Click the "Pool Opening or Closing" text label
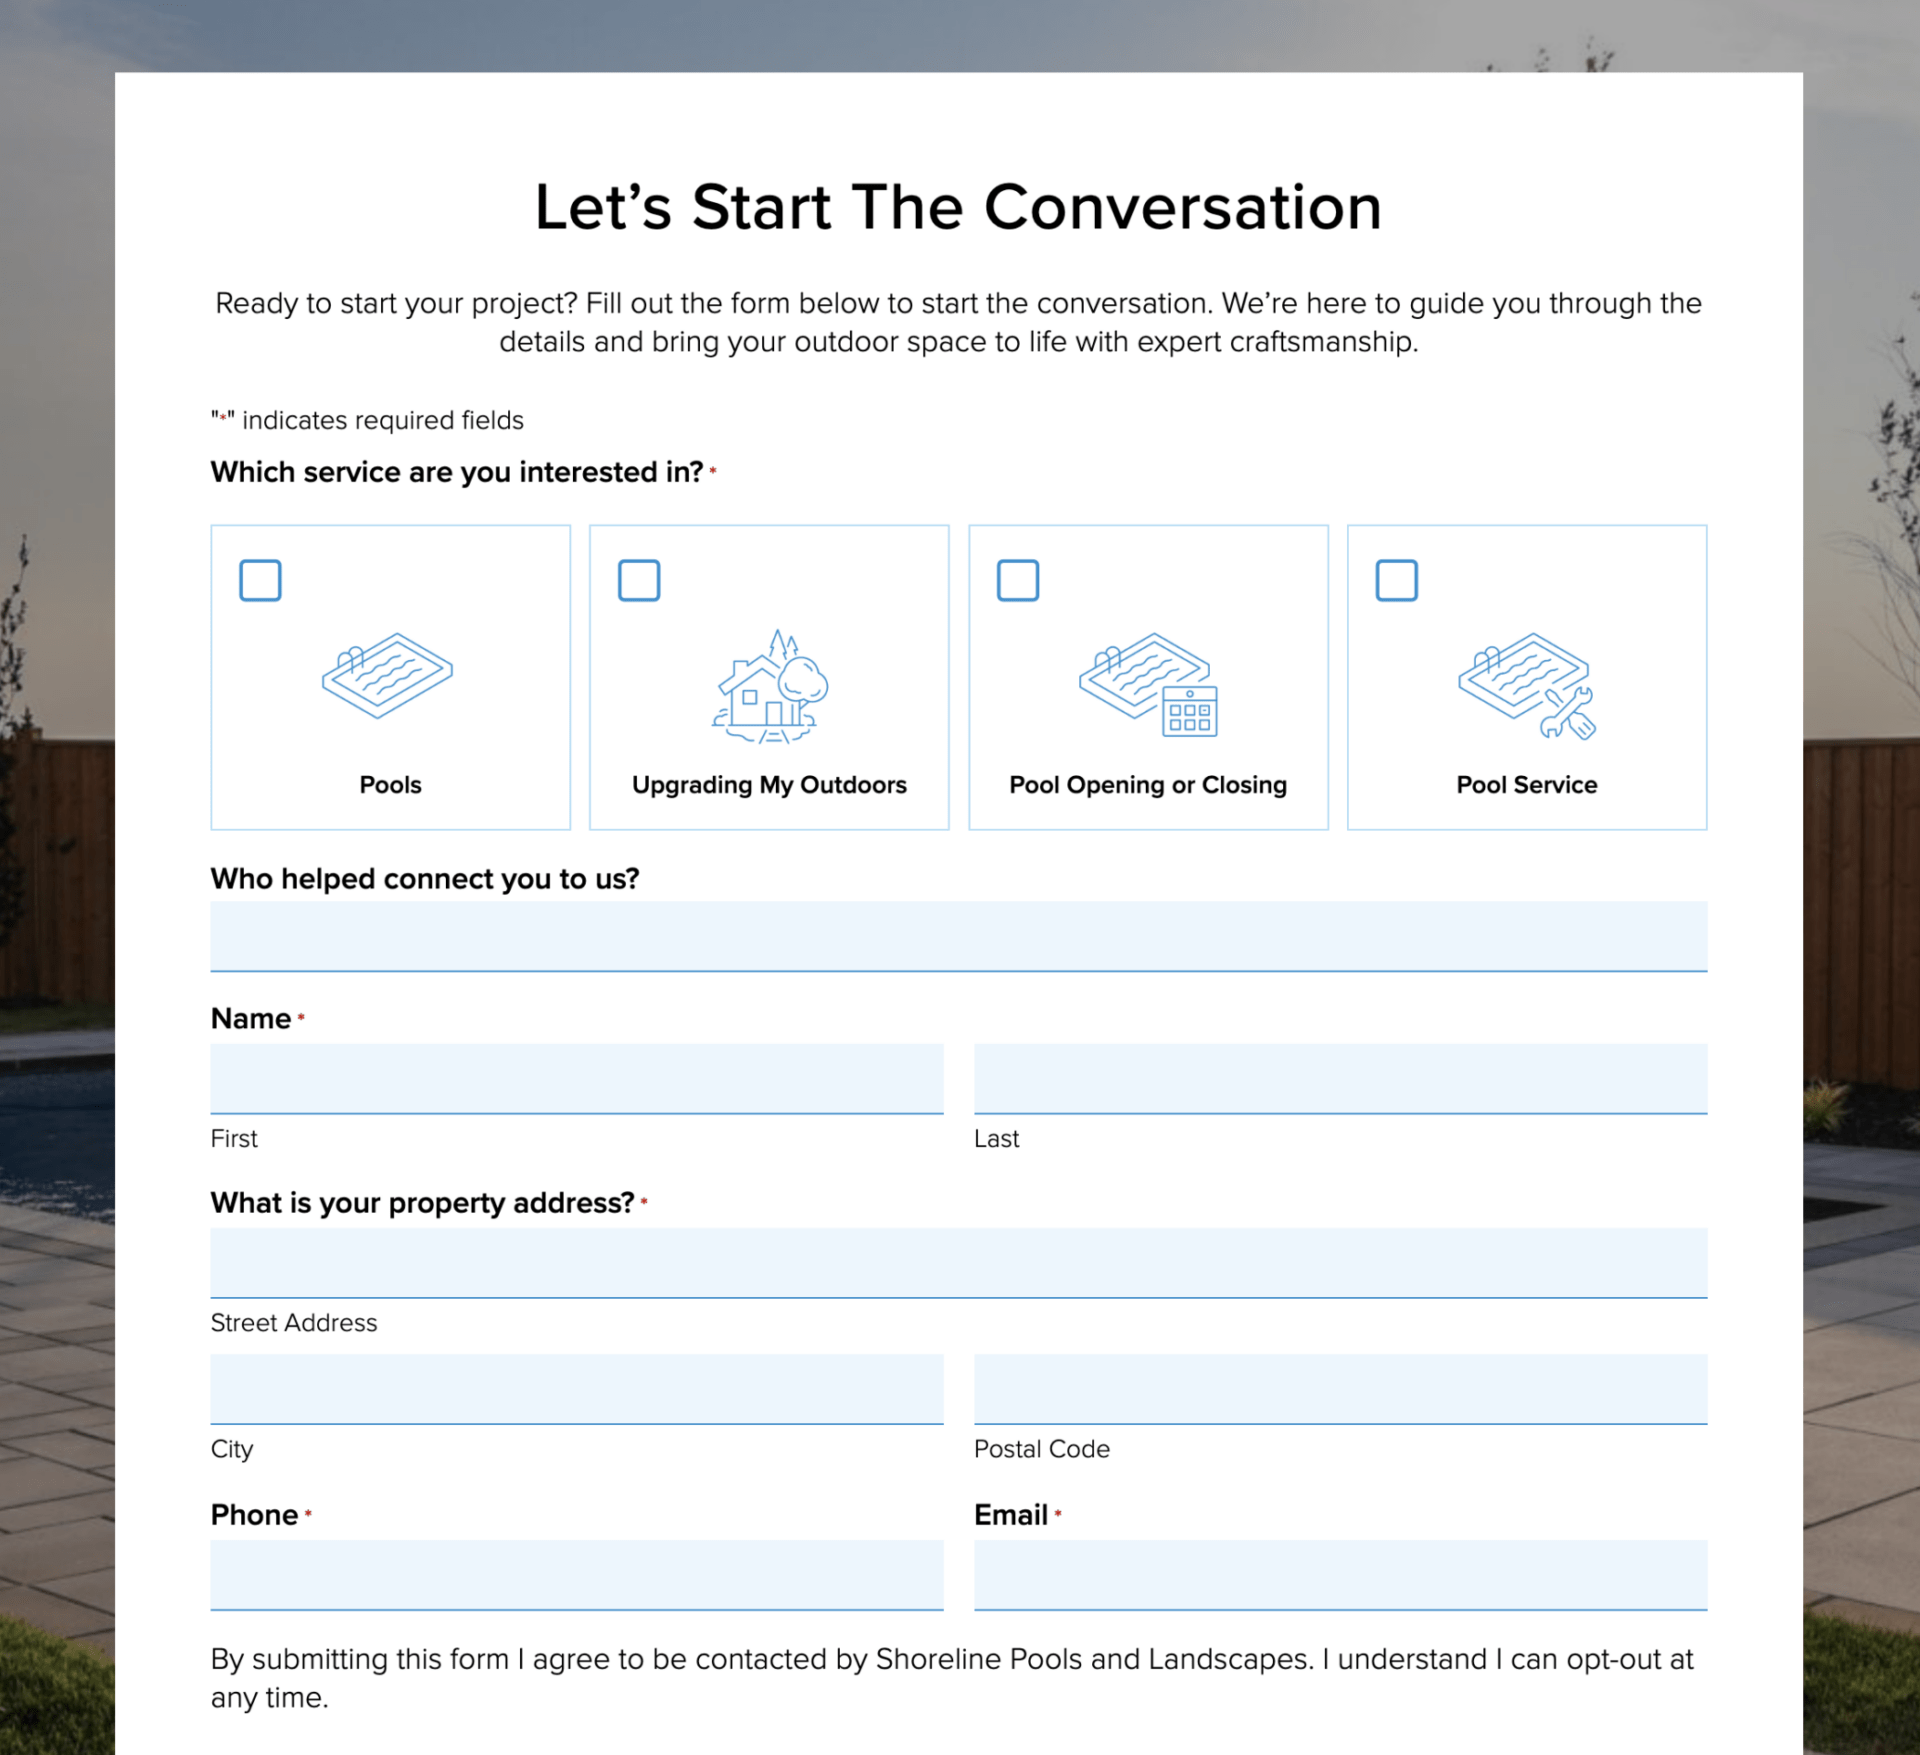The image size is (1920, 1755). (1148, 785)
